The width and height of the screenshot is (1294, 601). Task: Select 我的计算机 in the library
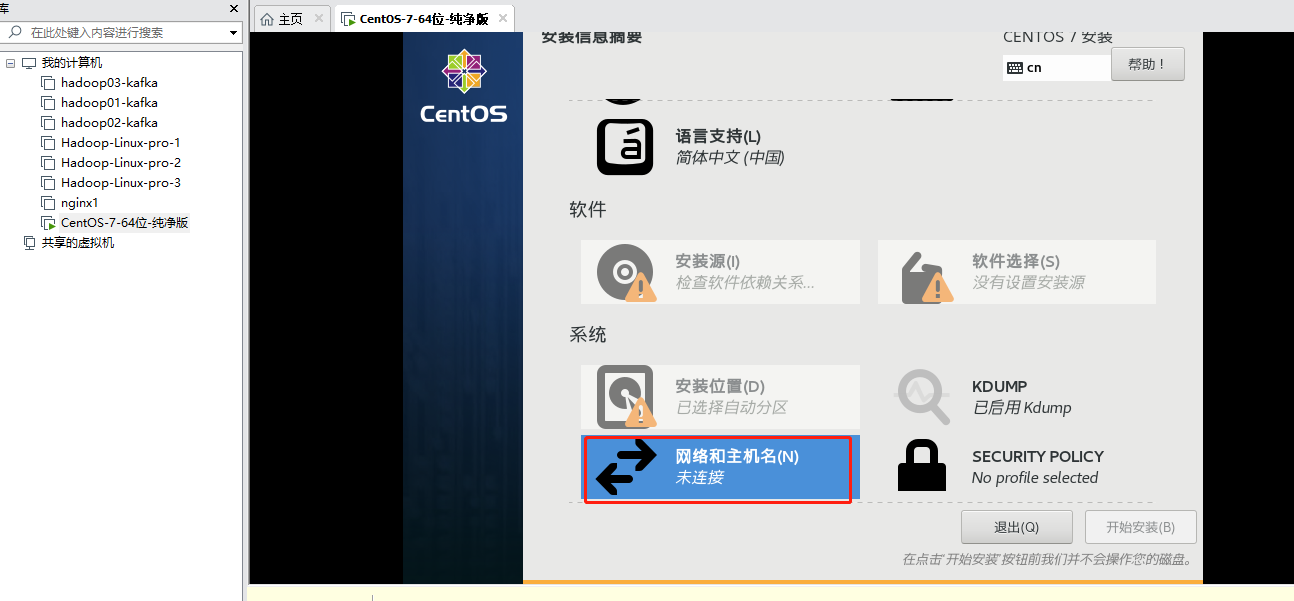click(x=71, y=63)
